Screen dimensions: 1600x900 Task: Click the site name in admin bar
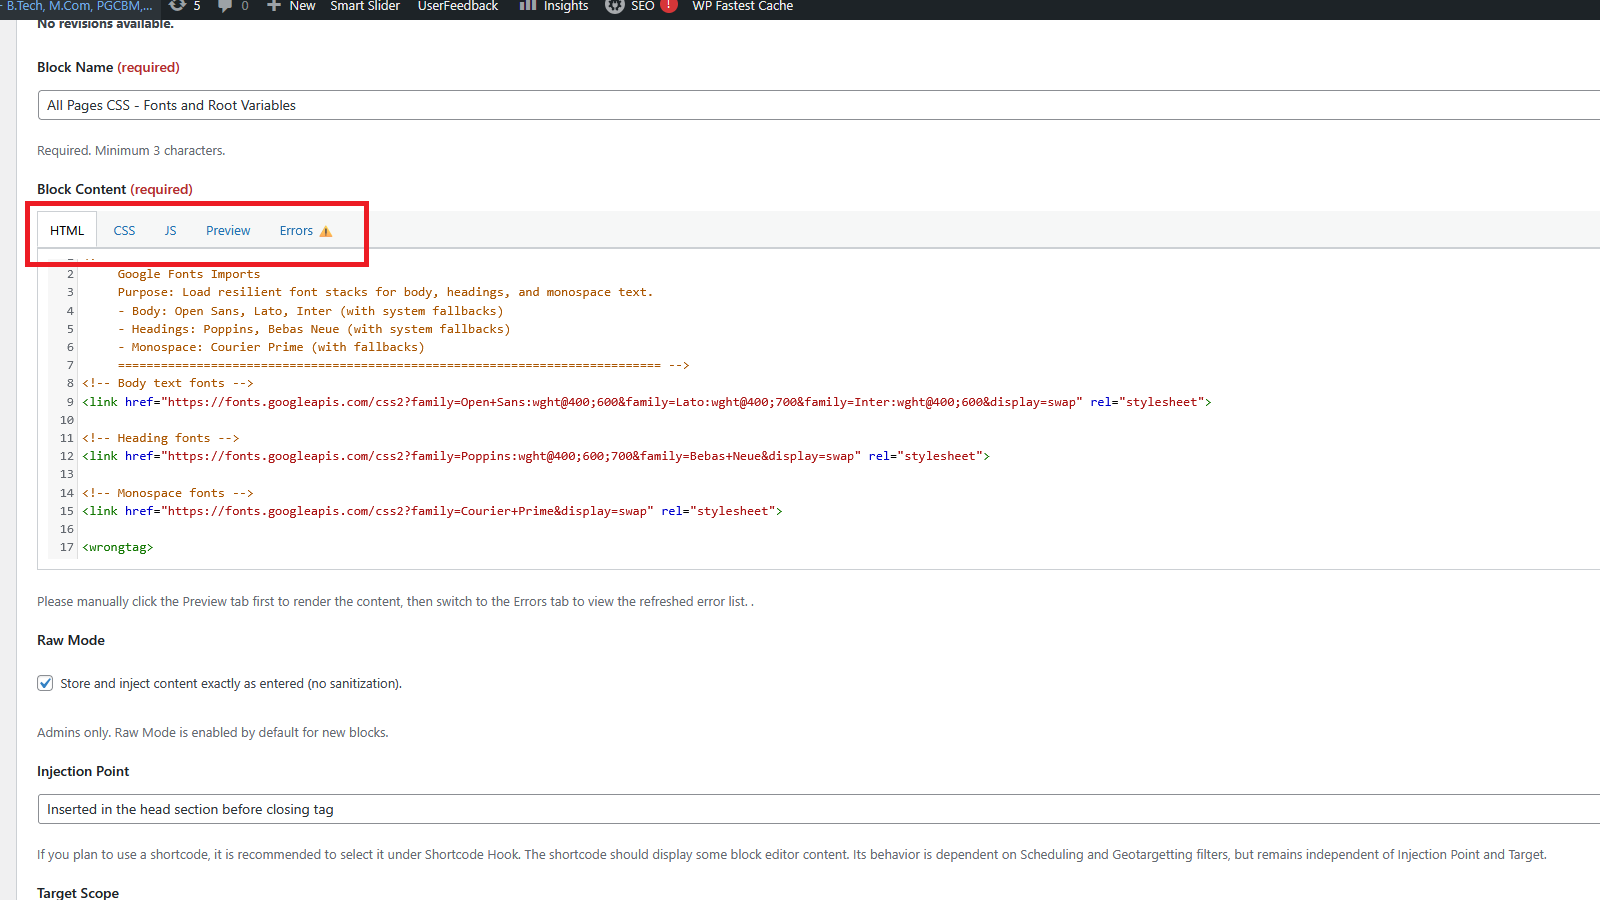(78, 6)
